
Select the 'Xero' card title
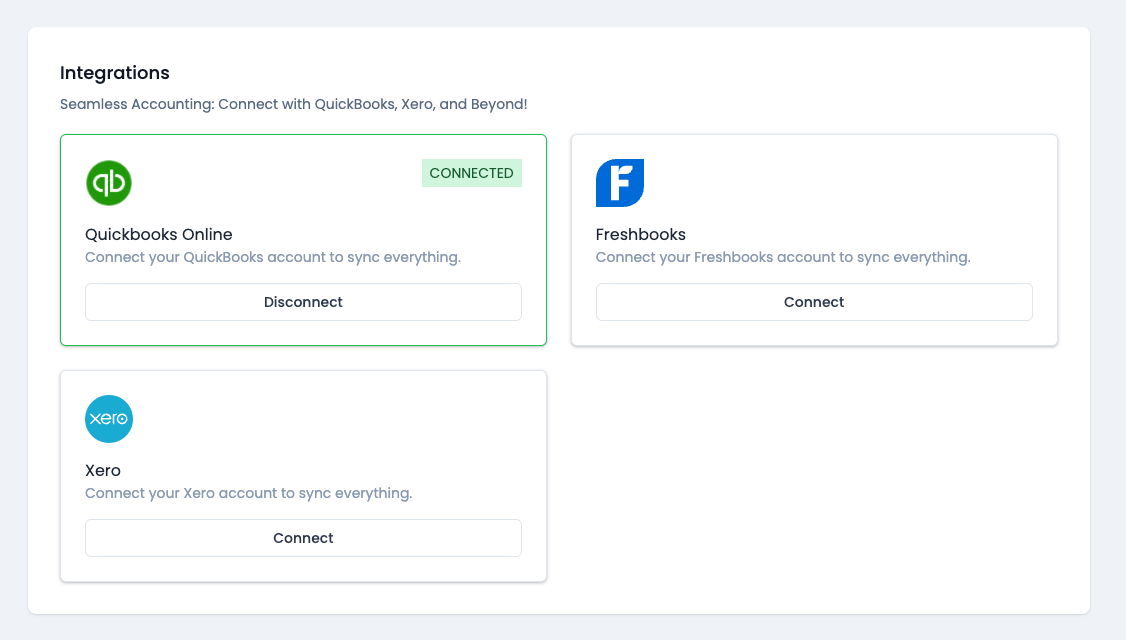coord(103,470)
